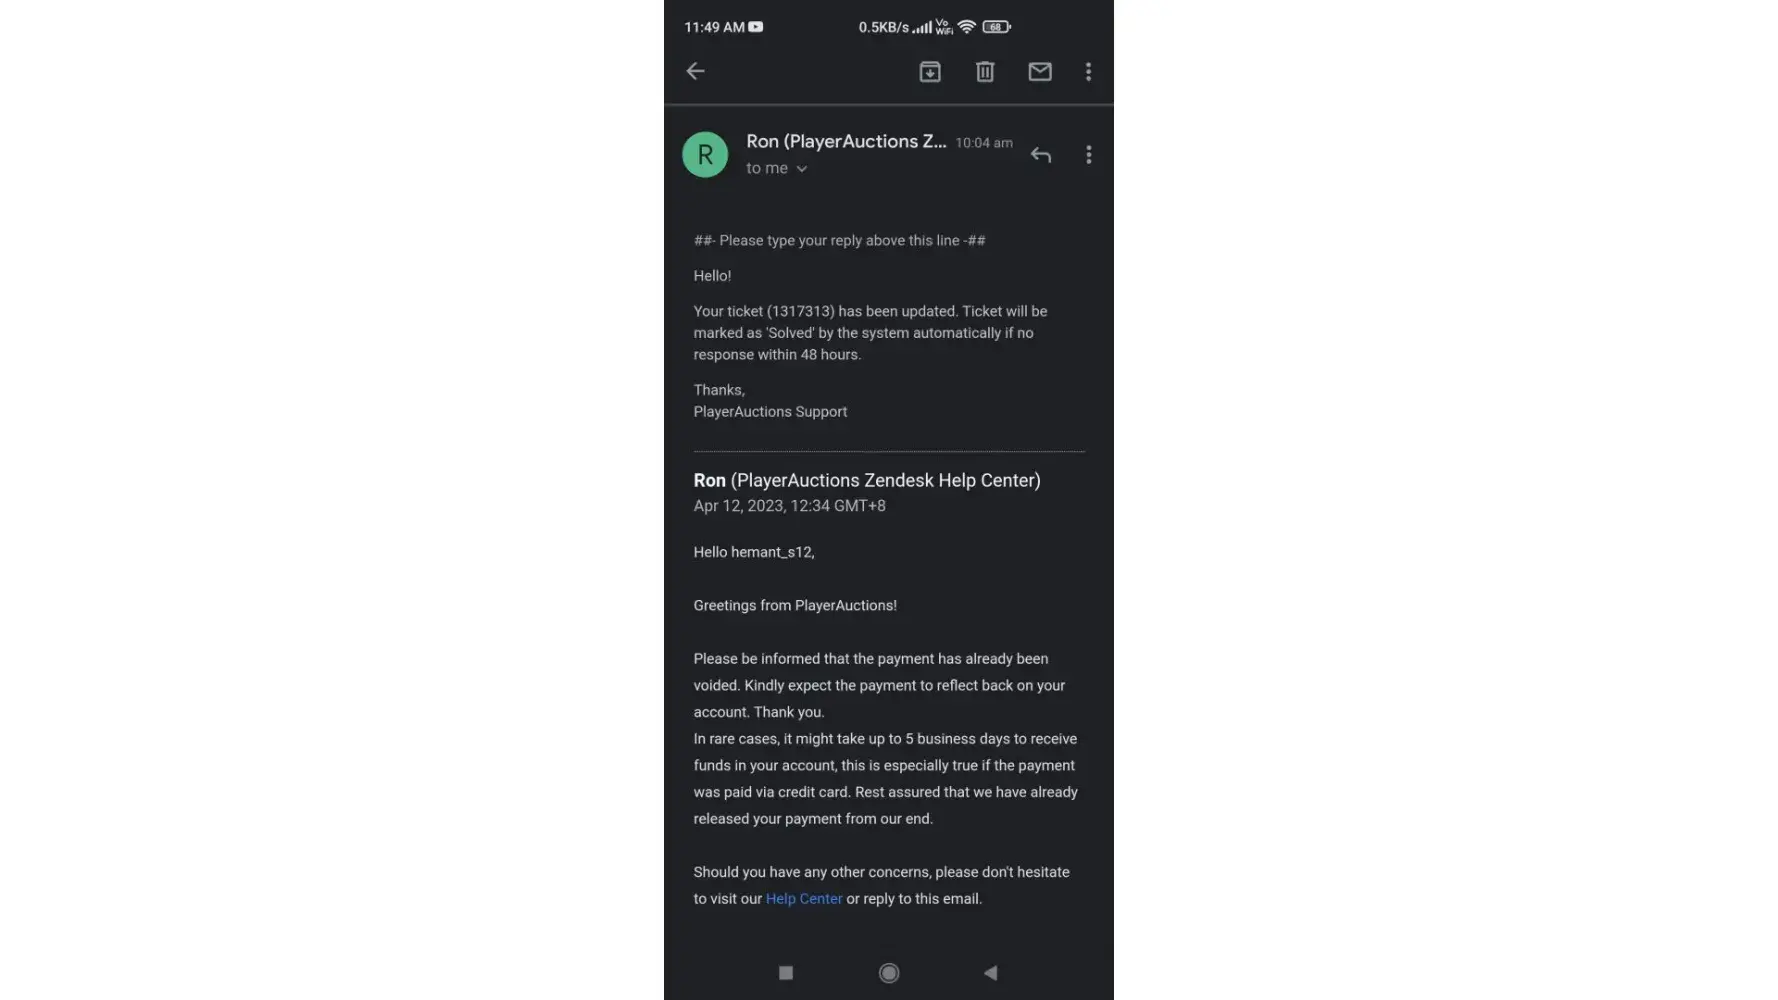Viewport: 1778px width, 1000px height.
Task: Tap the 10:04 am message timestamp
Action: pos(984,143)
